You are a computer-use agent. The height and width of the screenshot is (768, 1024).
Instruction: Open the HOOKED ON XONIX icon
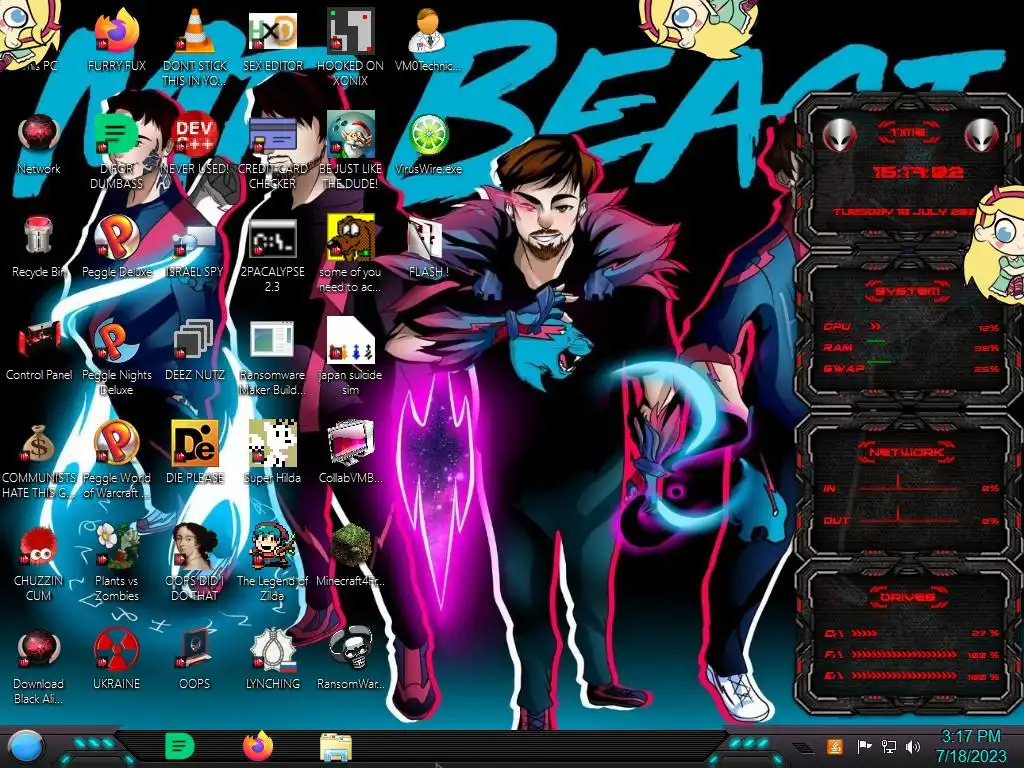click(350, 33)
